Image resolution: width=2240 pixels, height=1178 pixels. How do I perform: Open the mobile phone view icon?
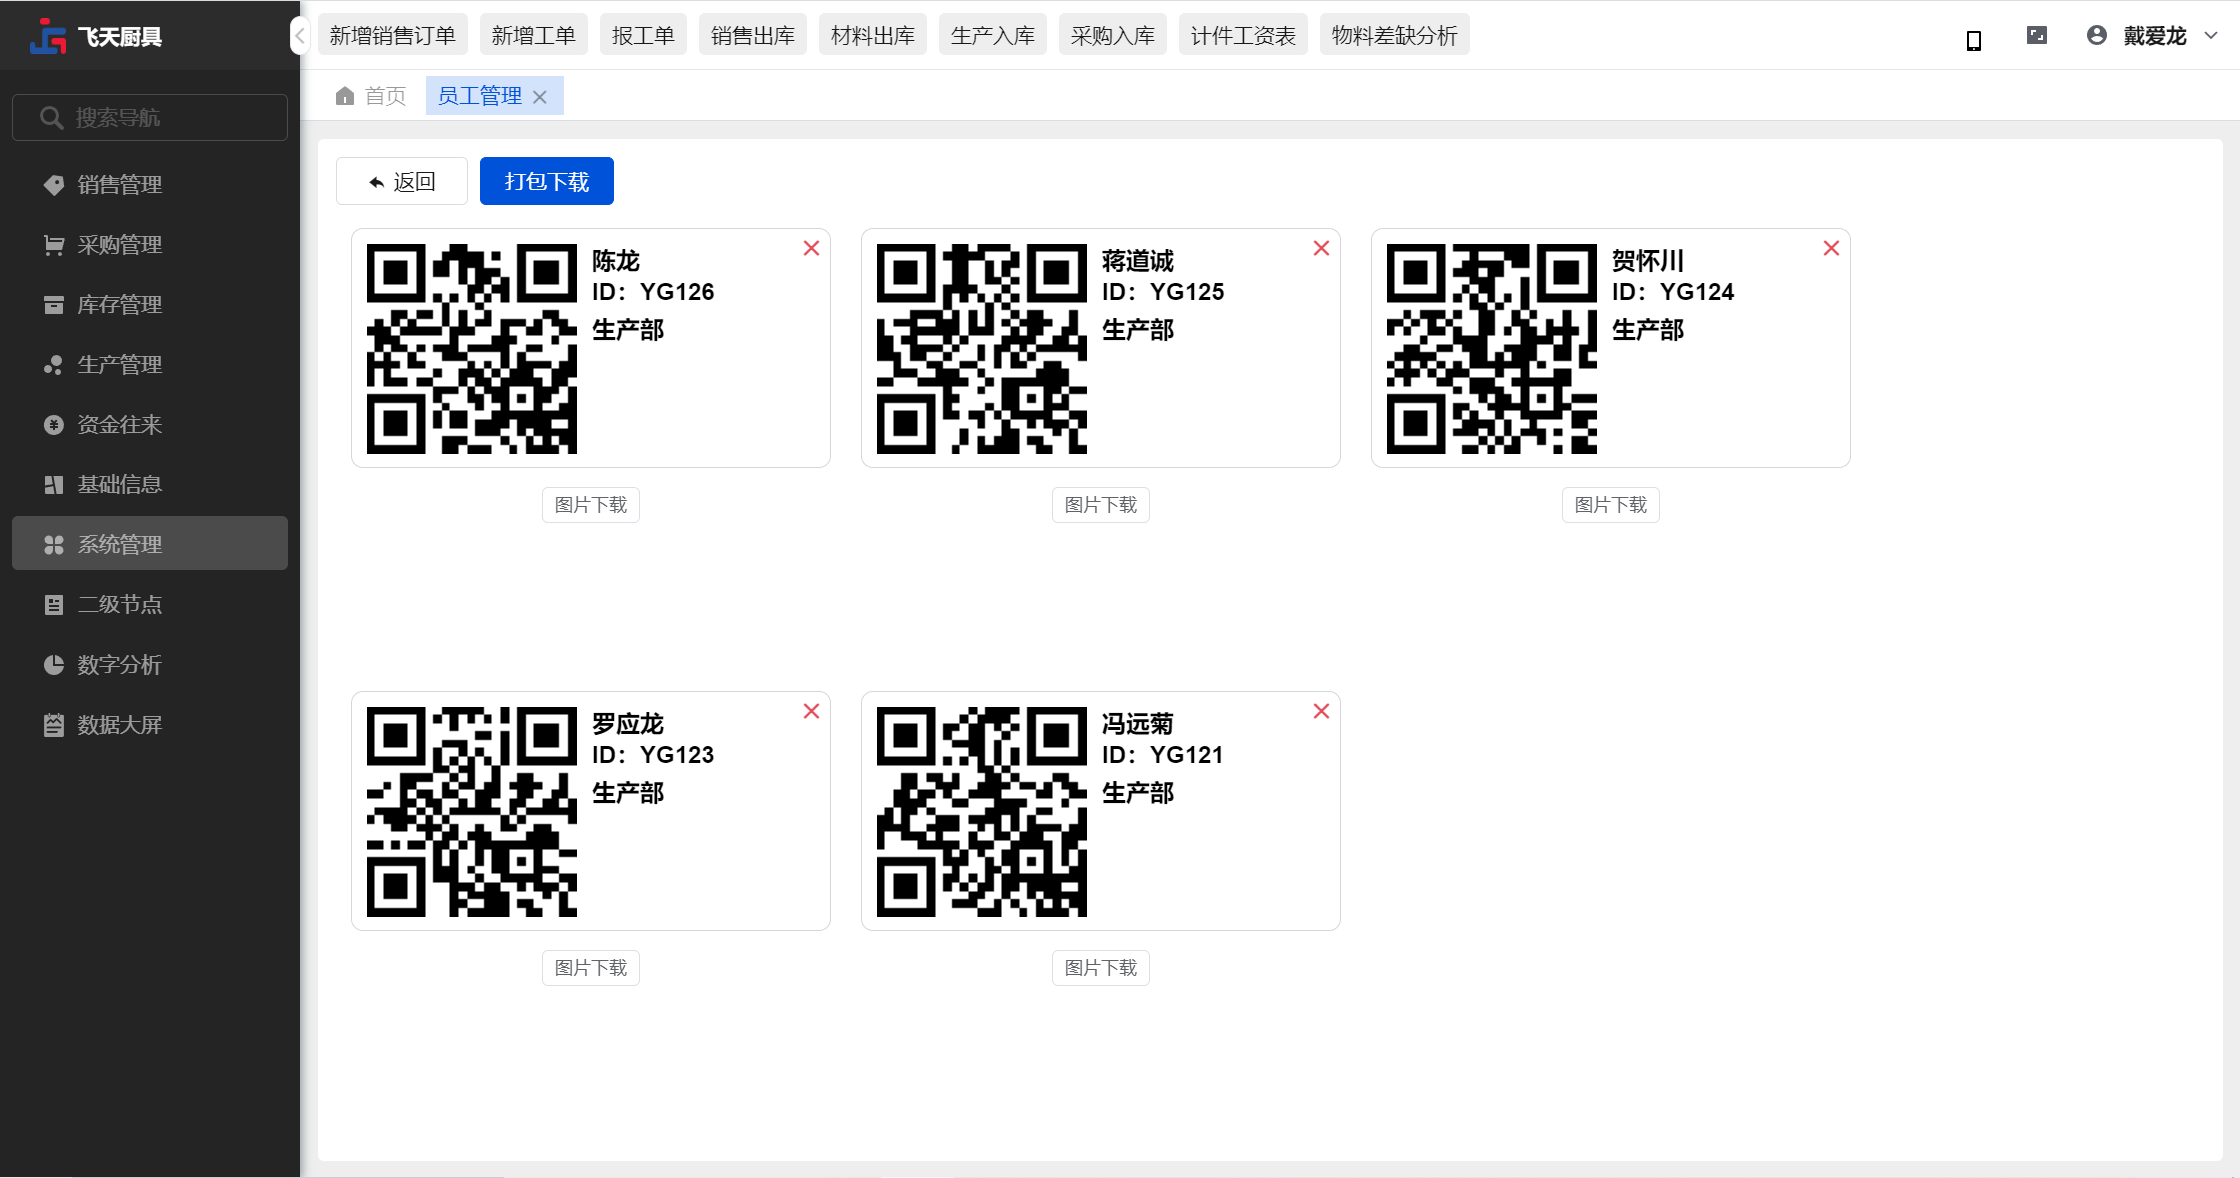point(1974,40)
